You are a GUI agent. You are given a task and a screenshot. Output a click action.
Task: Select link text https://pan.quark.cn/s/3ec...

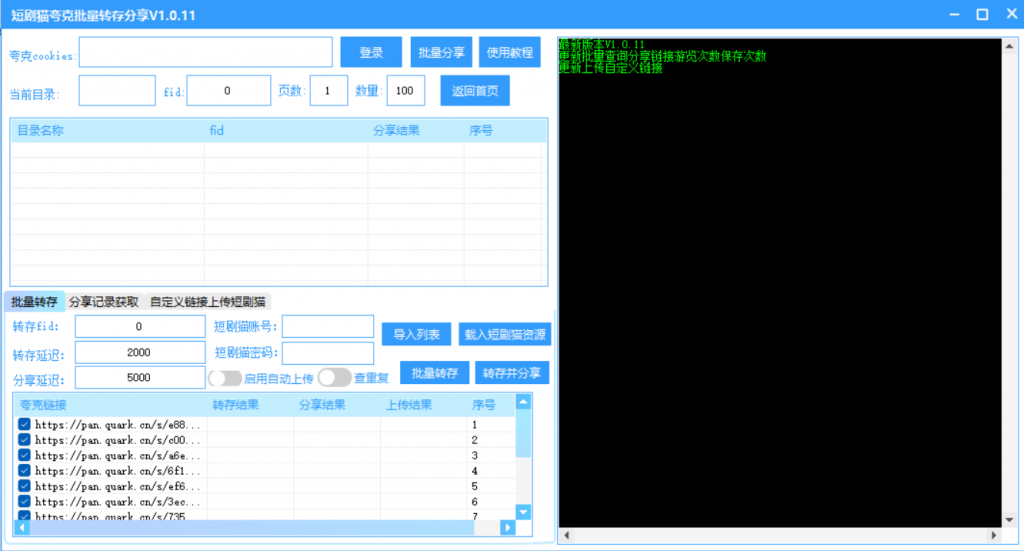point(118,502)
